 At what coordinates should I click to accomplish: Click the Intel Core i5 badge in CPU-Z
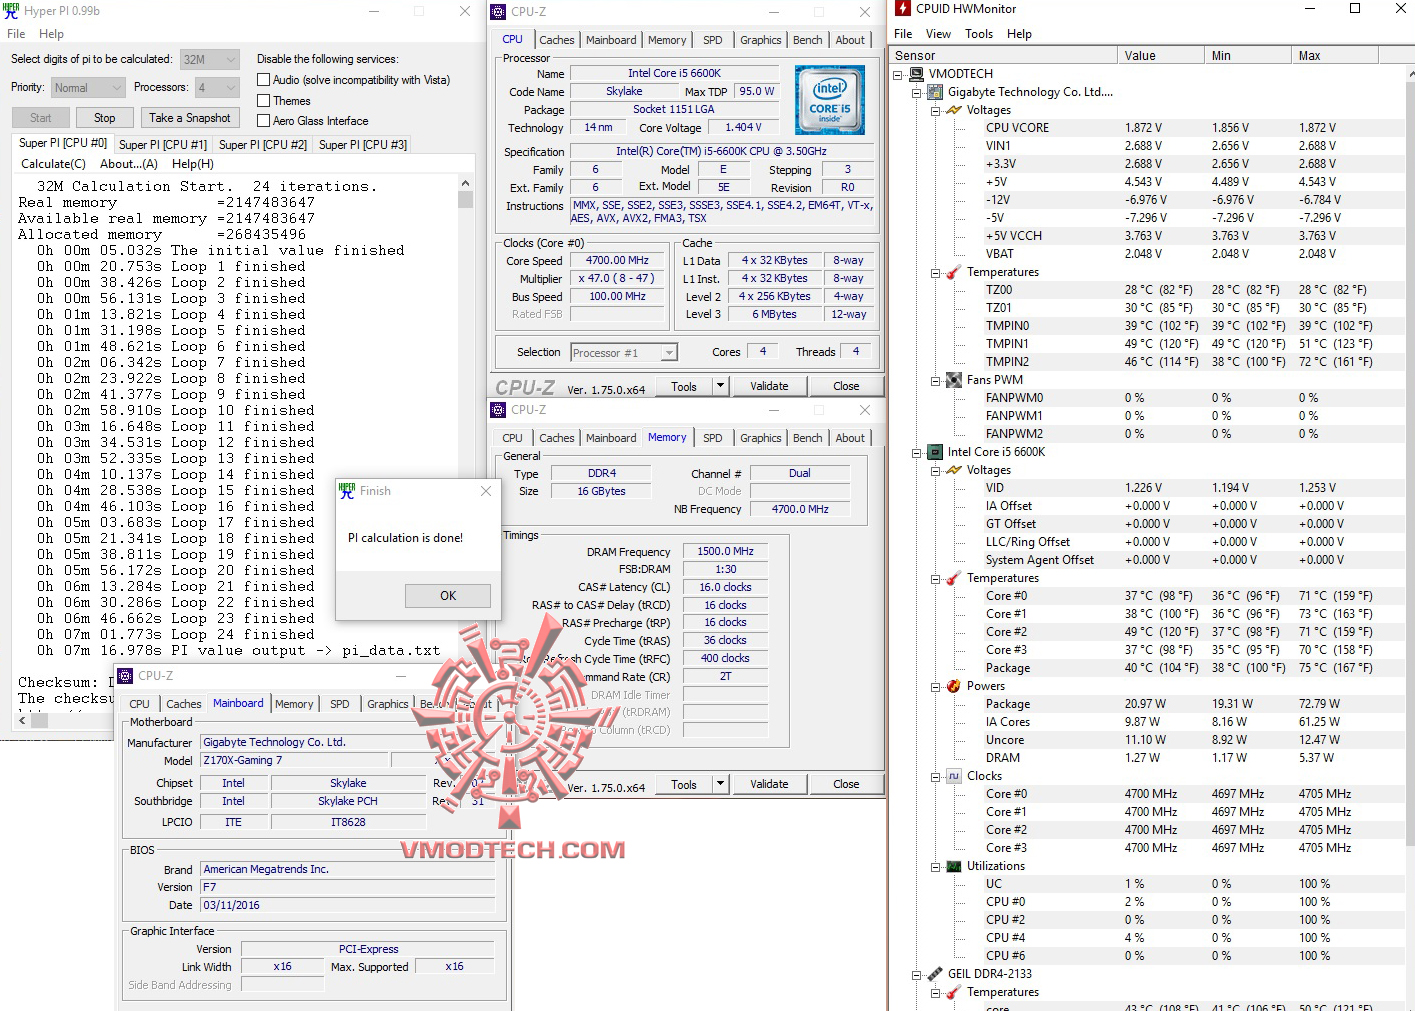[829, 99]
